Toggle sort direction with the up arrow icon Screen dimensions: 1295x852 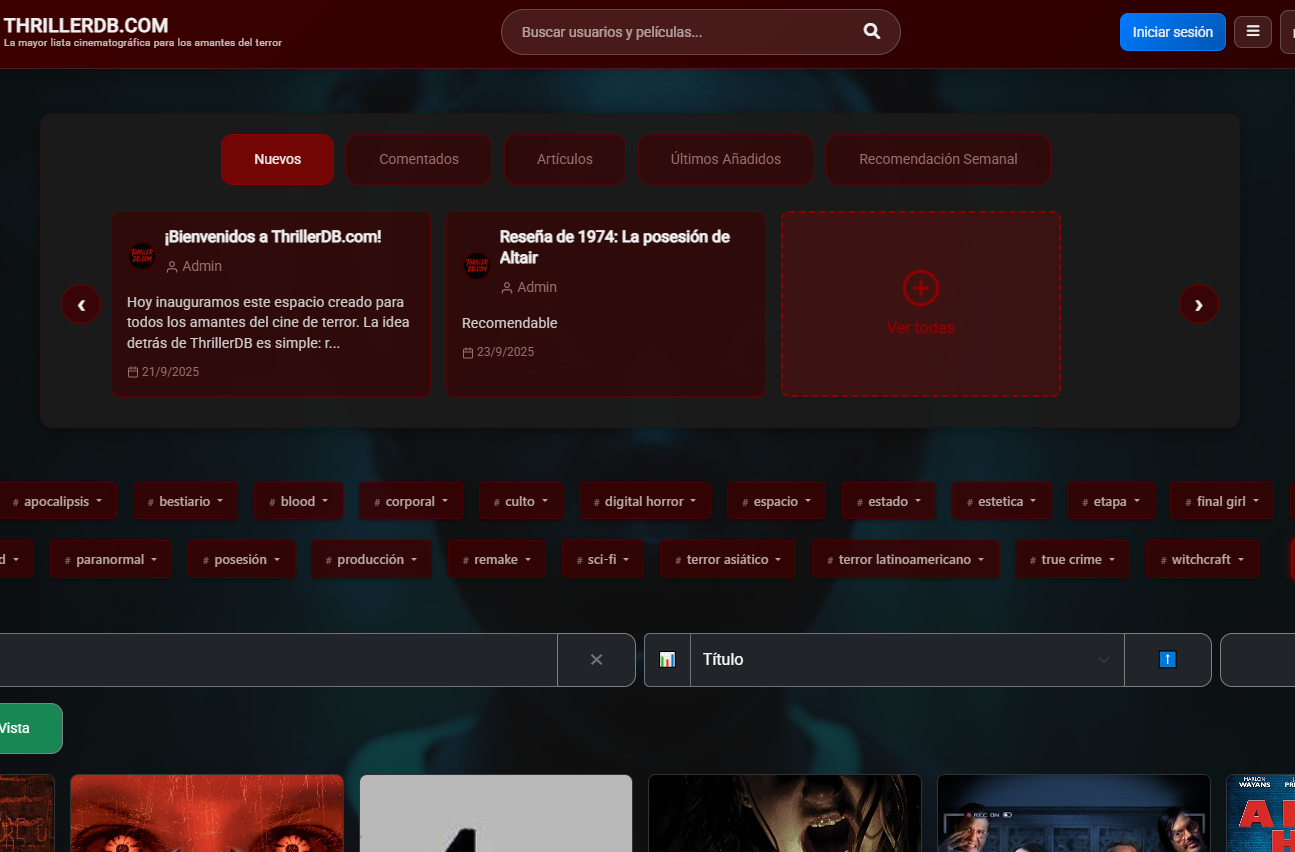point(1167,660)
